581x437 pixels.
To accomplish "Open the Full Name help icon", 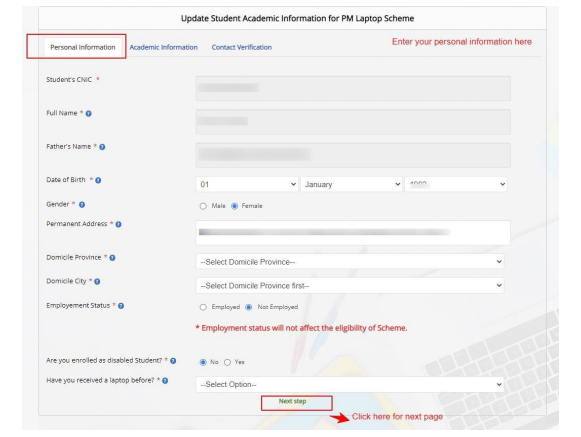I will (89, 113).
